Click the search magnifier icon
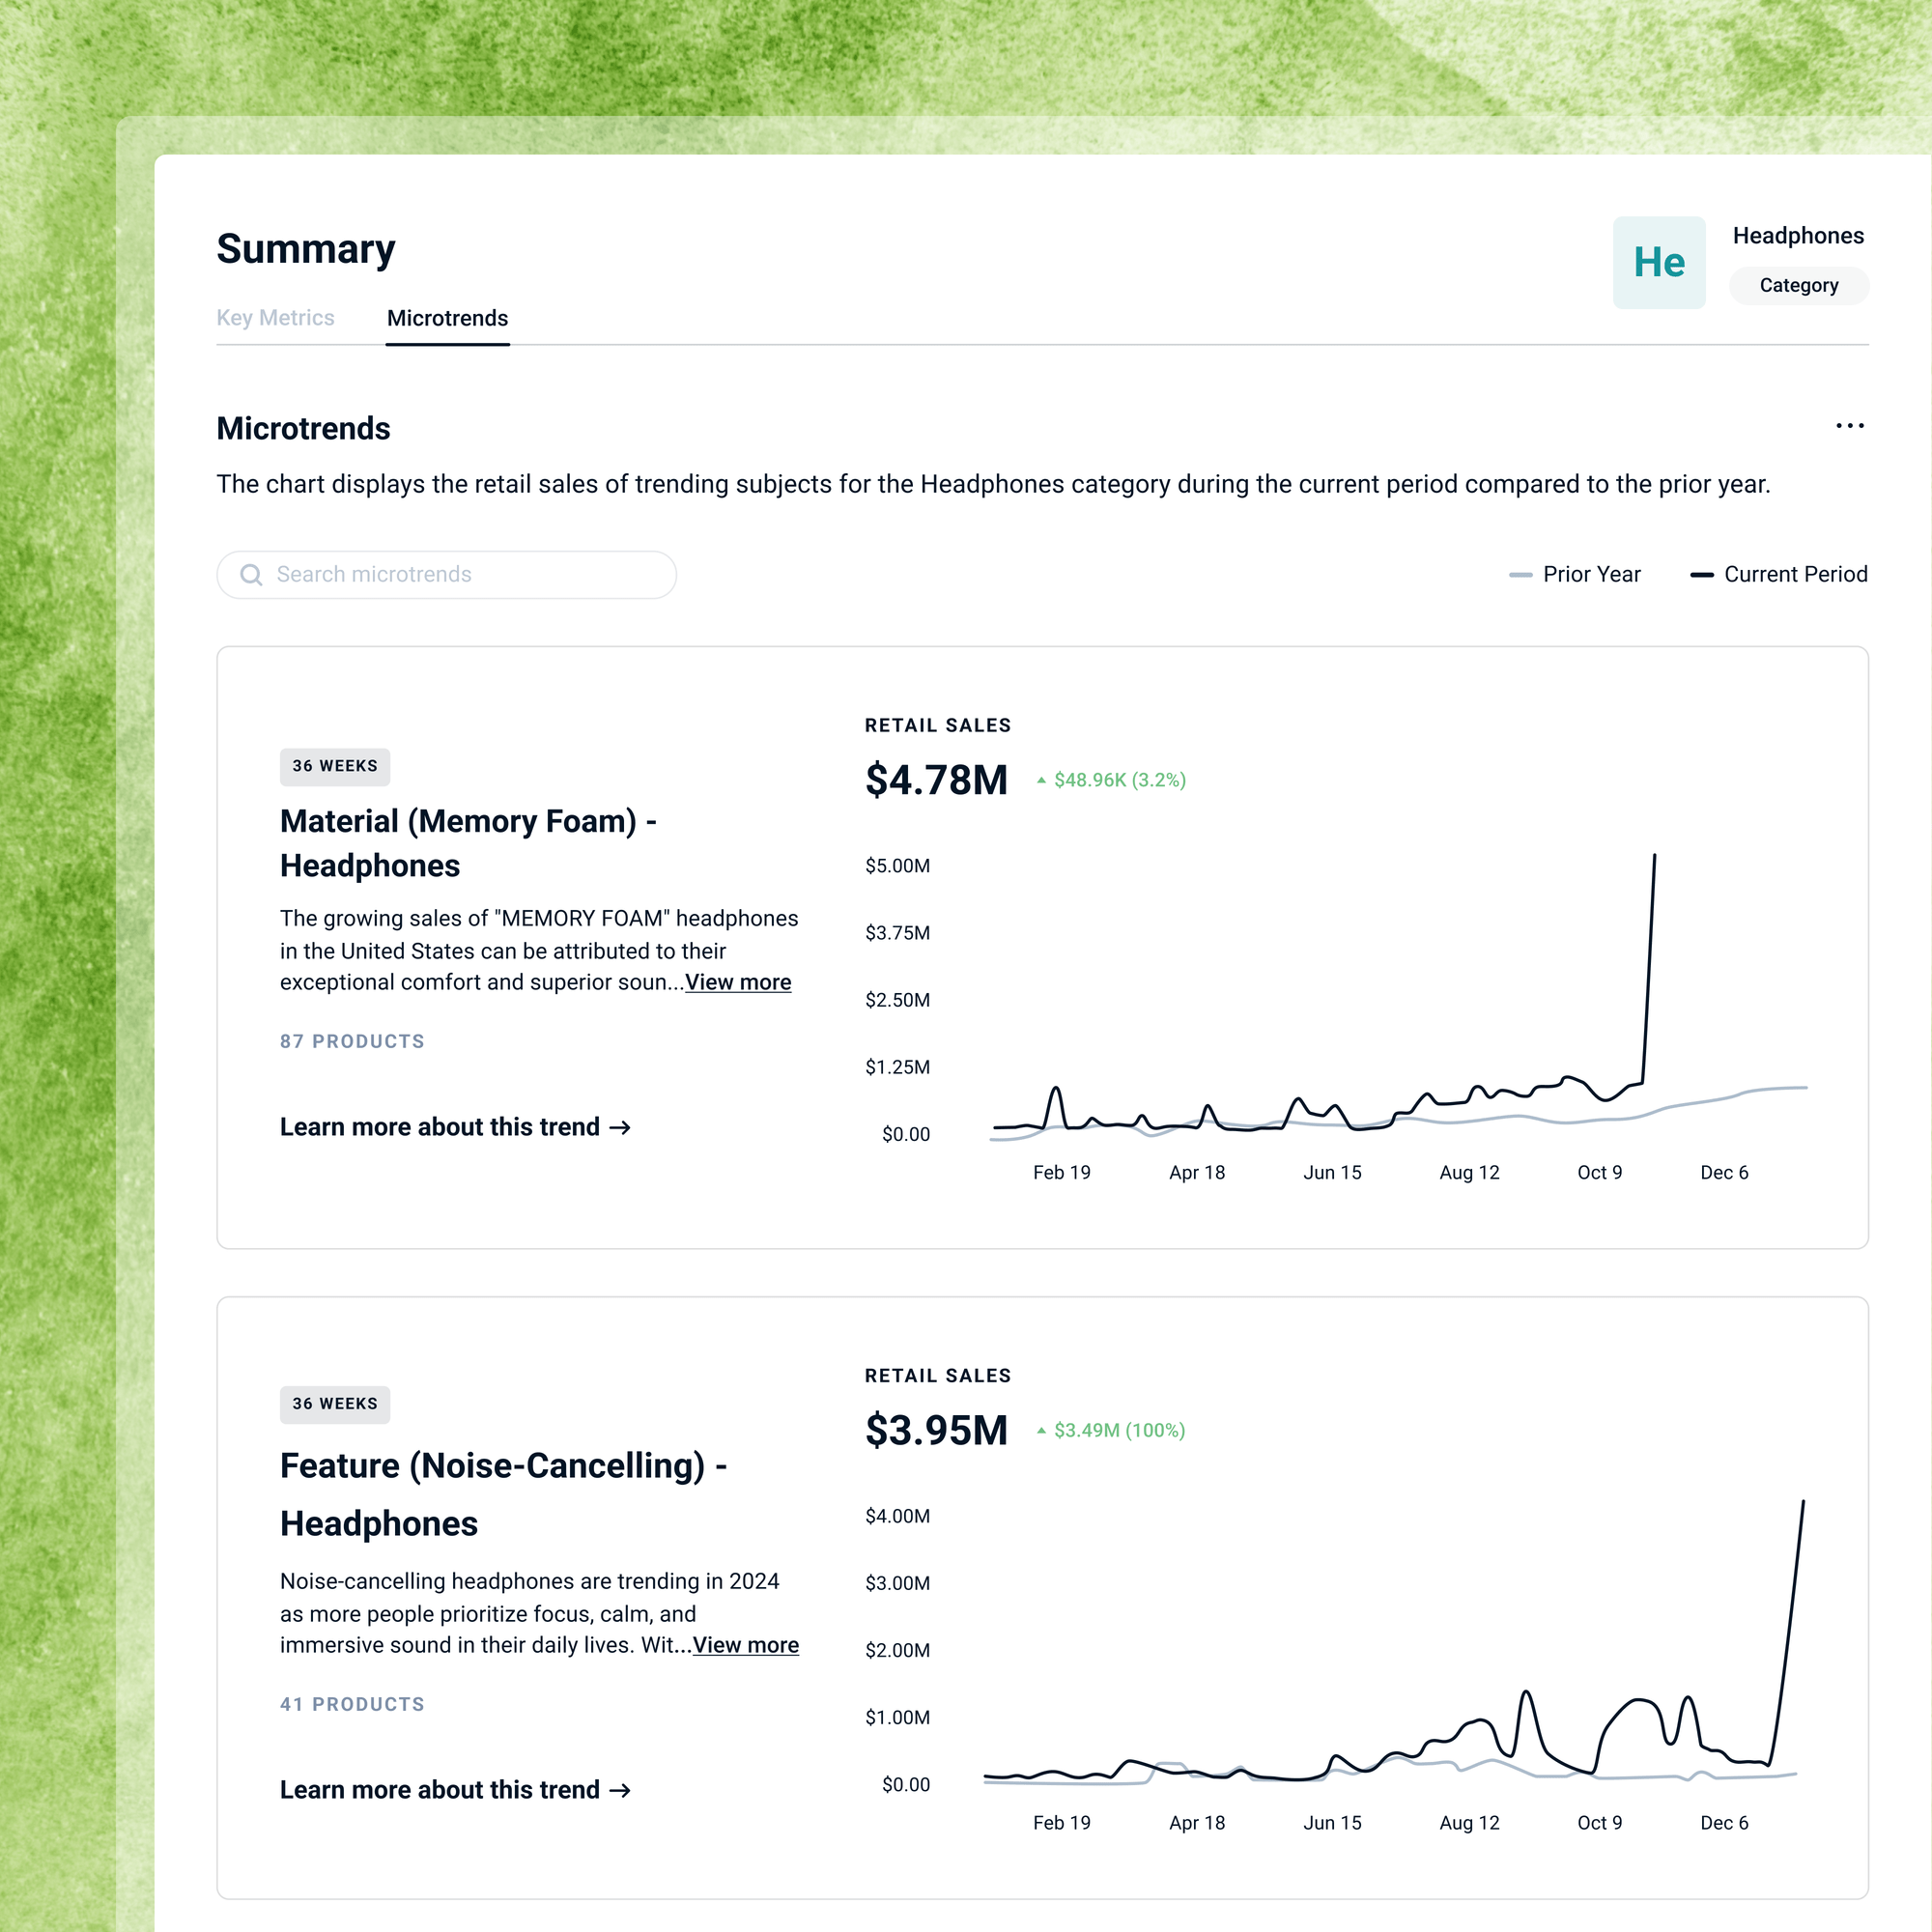The height and width of the screenshot is (1932, 1932). point(251,575)
